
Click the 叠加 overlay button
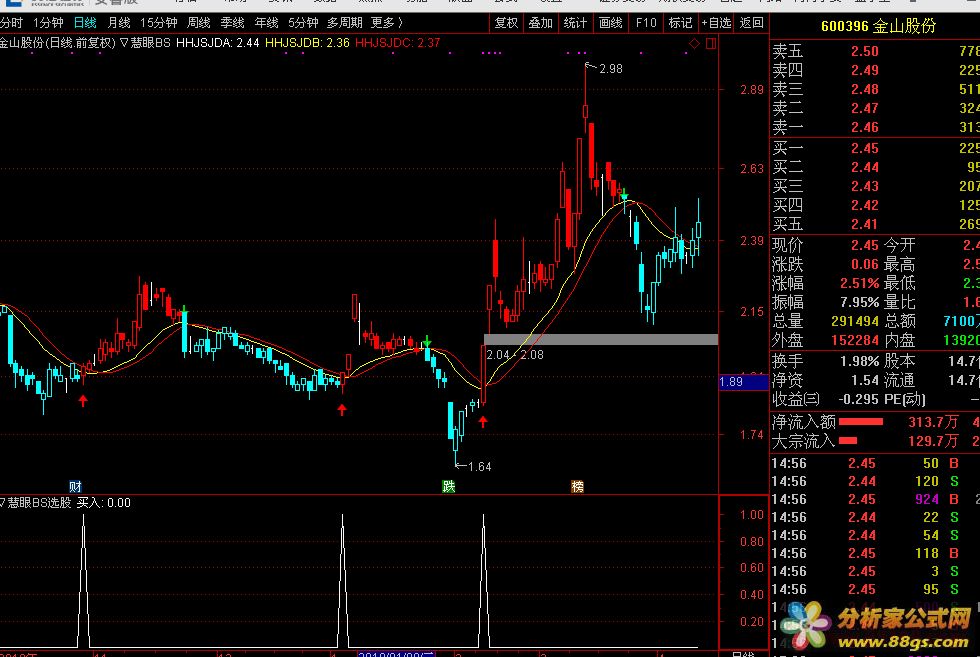pos(541,23)
